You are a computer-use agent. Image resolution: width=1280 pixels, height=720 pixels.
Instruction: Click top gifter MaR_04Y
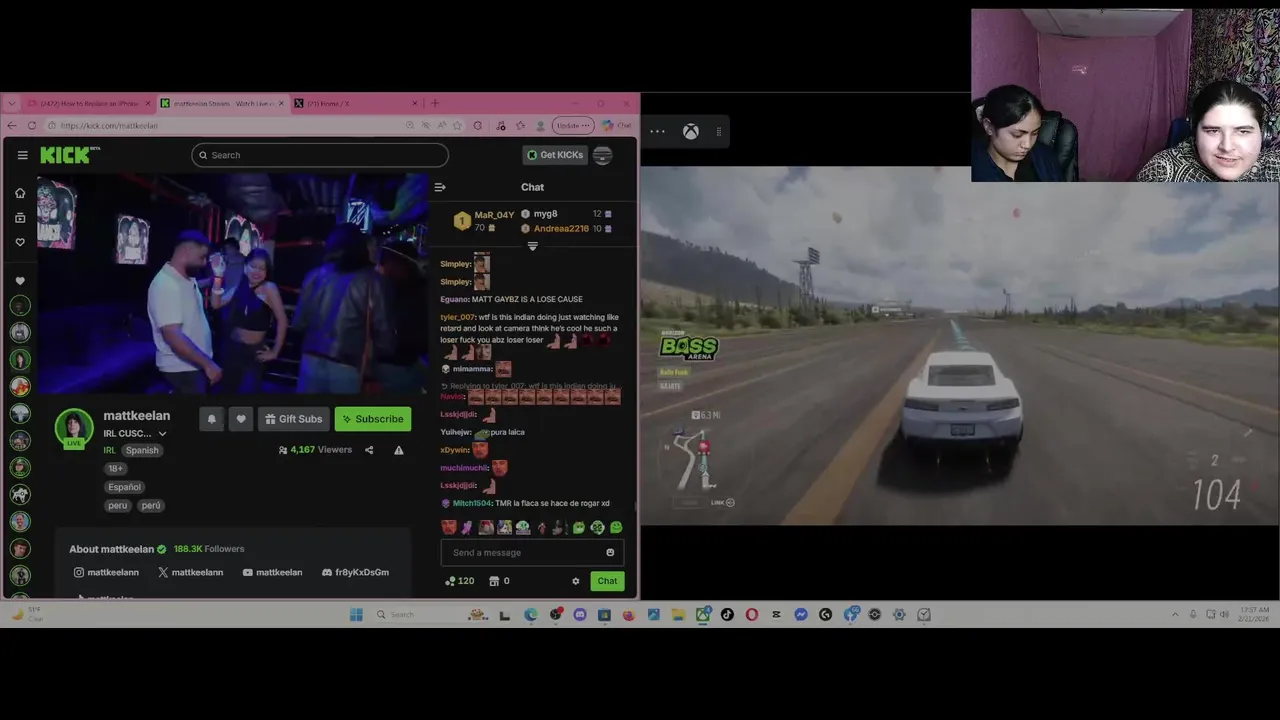point(494,215)
